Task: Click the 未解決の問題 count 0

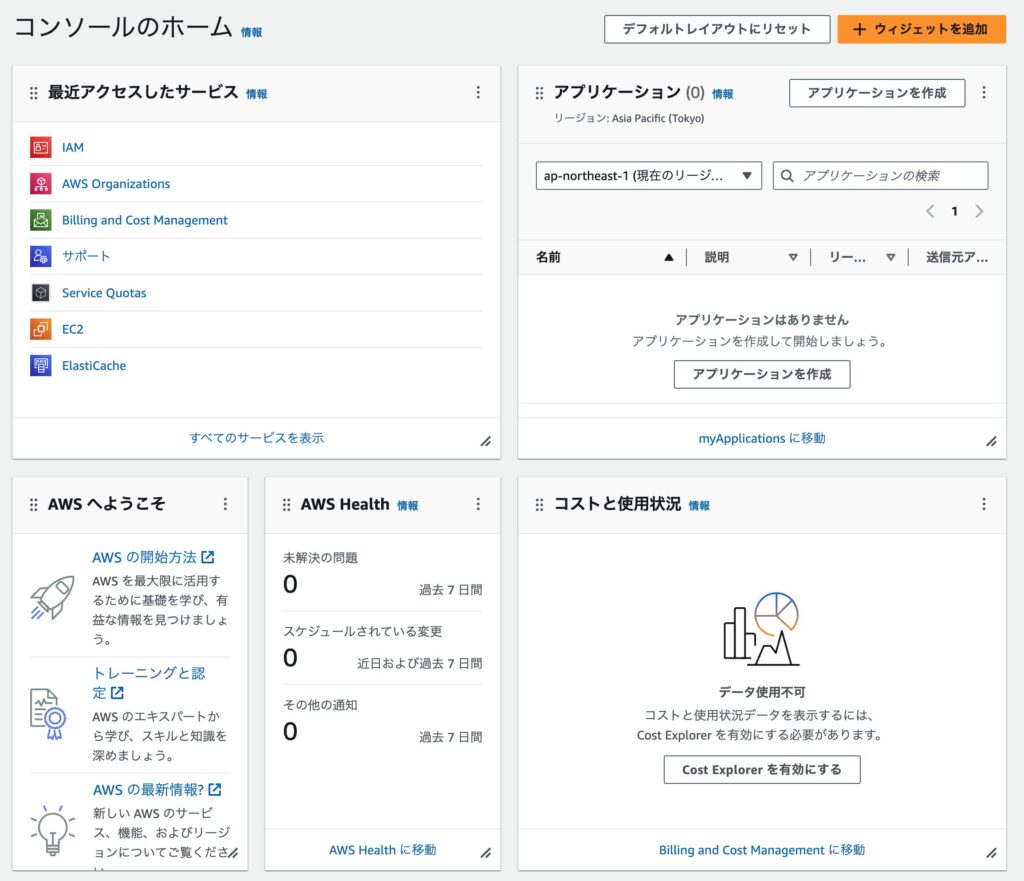Action: 290,584
